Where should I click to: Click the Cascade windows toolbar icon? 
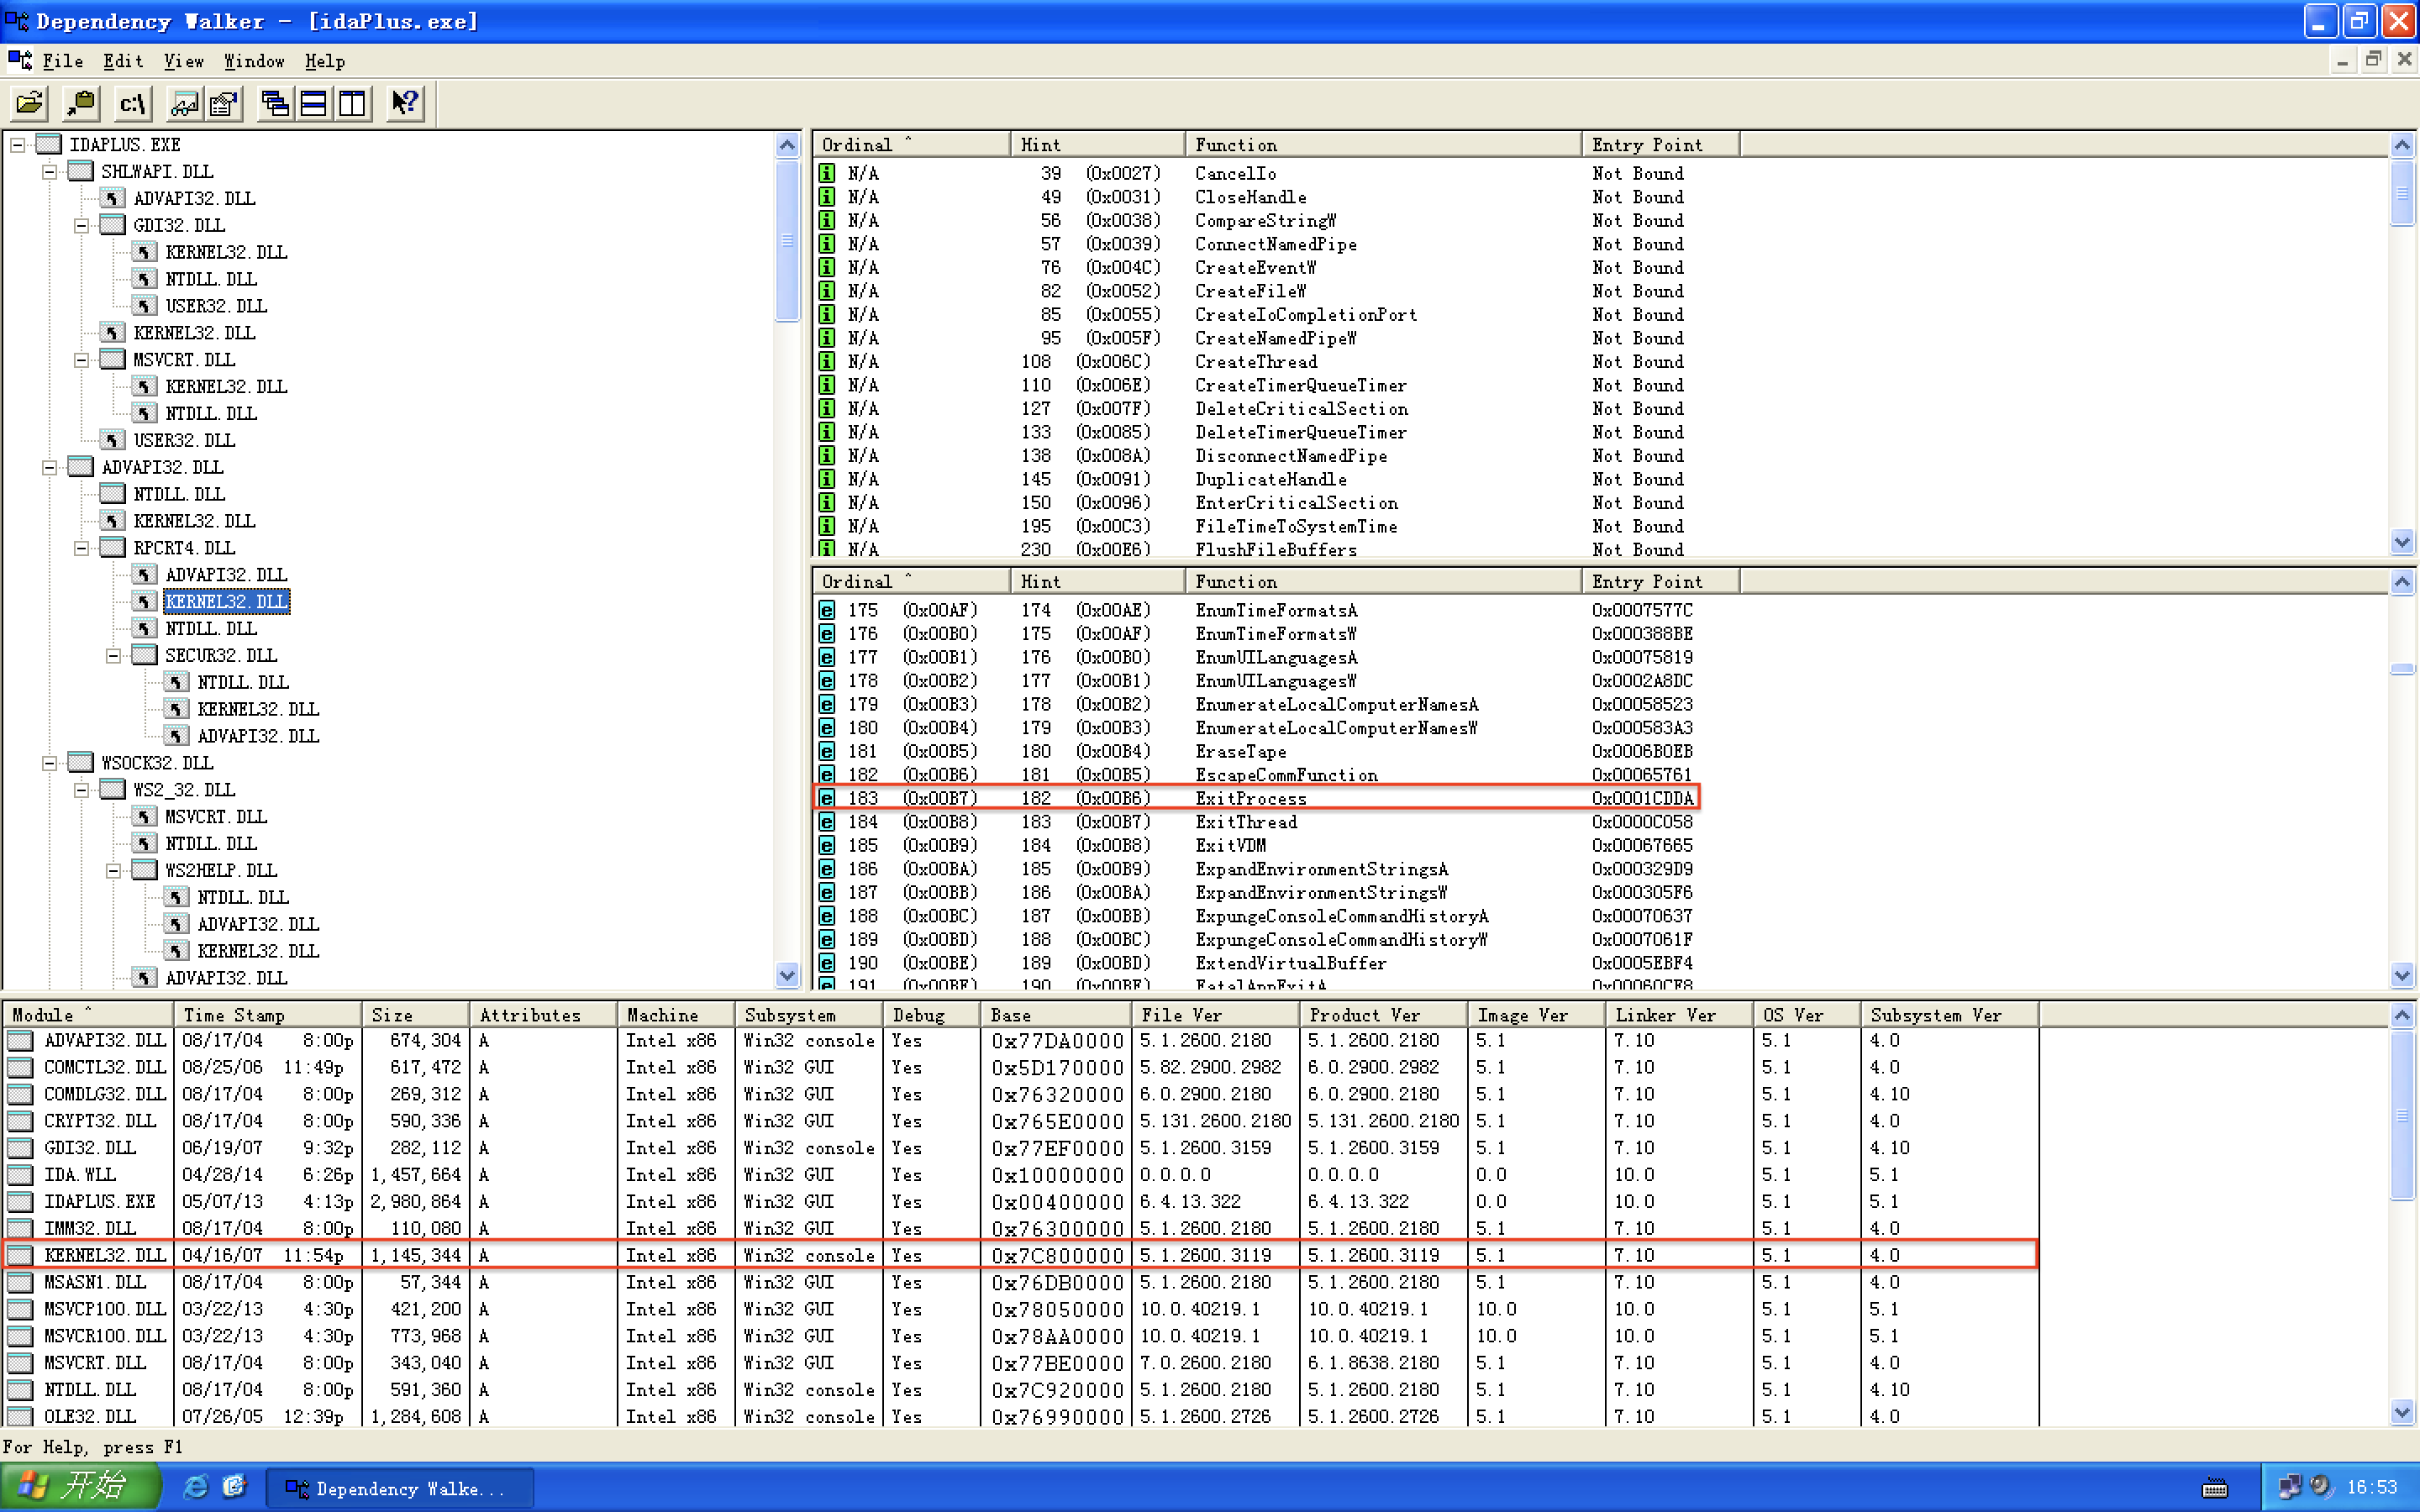coord(275,103)
